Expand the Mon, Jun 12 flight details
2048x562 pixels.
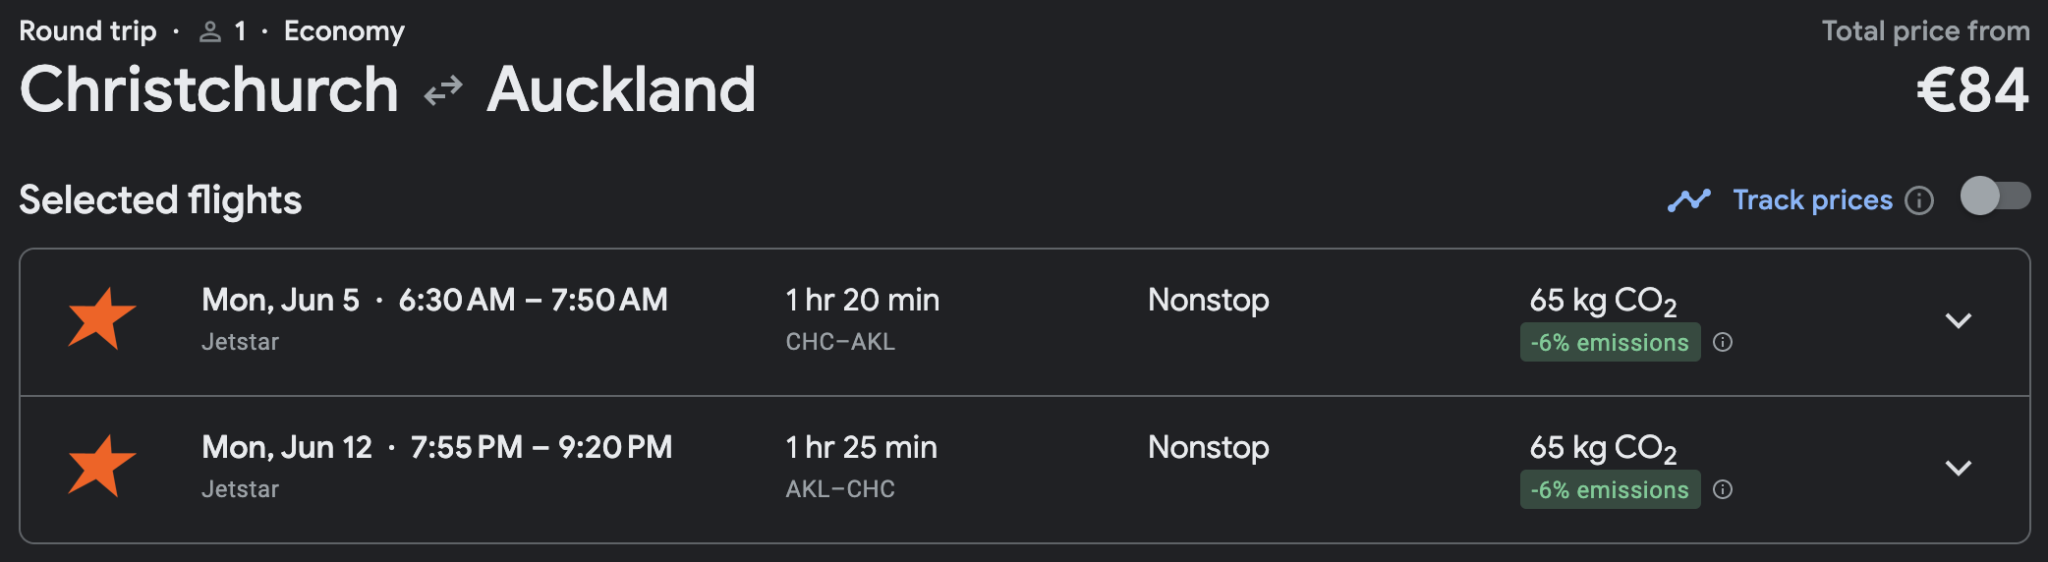1957,468
